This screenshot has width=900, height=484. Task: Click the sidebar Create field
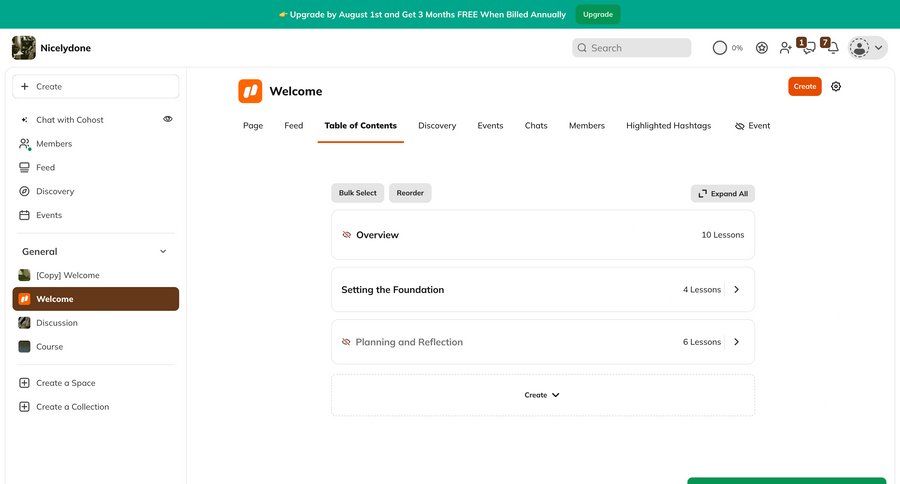(x=95, y=87)
